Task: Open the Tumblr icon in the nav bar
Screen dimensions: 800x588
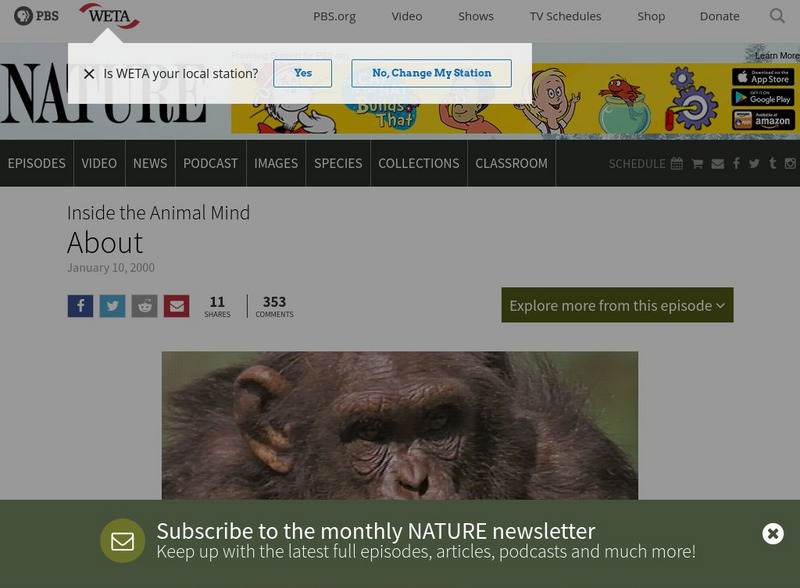Action: [x=772, y=163]
